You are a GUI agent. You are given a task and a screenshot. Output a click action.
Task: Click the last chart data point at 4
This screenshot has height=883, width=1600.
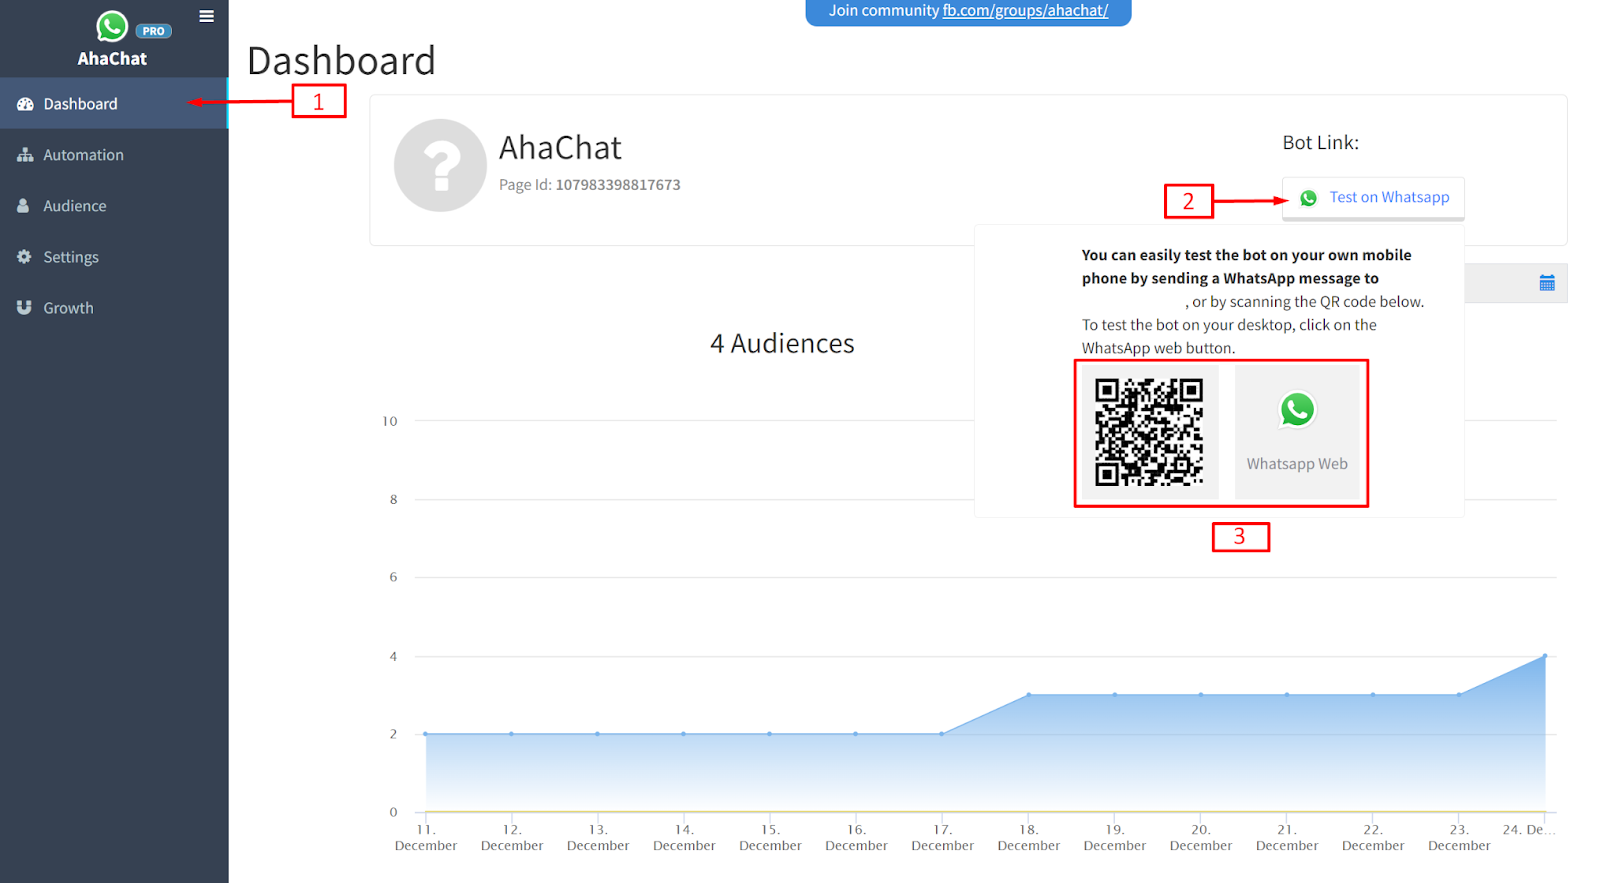[x=1545, y=656]
